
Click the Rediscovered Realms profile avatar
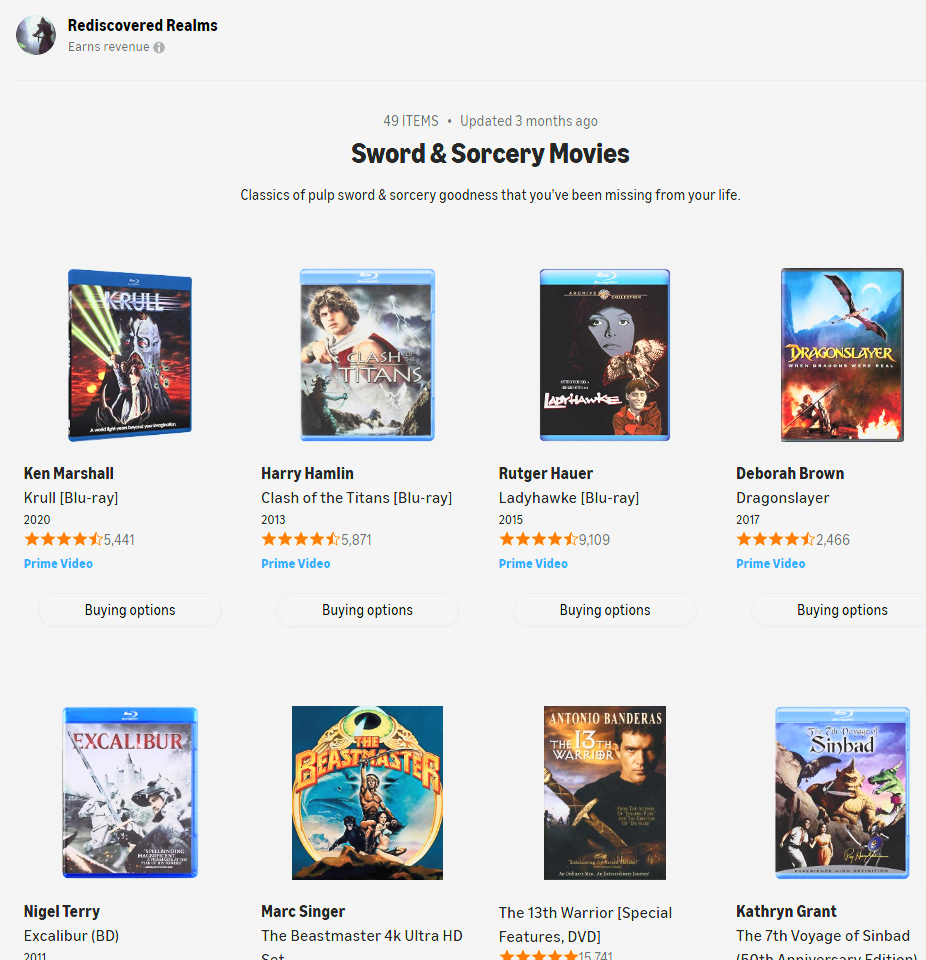pyautogui.click(x=36, y=35)
